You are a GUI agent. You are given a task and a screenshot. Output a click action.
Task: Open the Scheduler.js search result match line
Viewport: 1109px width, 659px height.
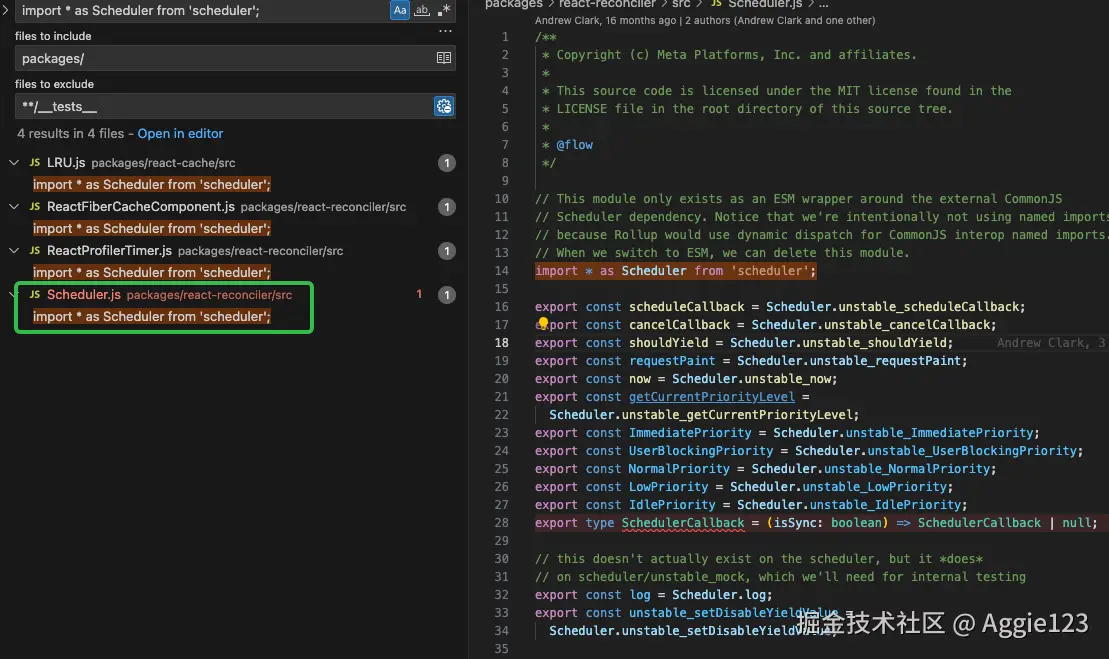[x=152, y=317]
